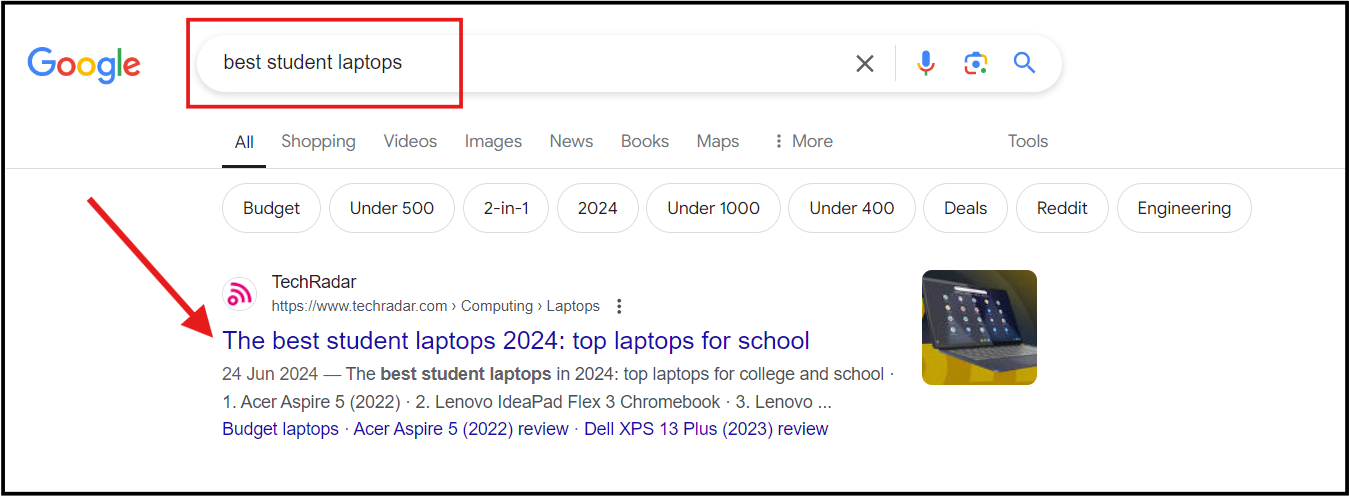The height and width of the screenshot is (496, 1349).
Task: Start voice search with microphone icon
Action: 926,64
